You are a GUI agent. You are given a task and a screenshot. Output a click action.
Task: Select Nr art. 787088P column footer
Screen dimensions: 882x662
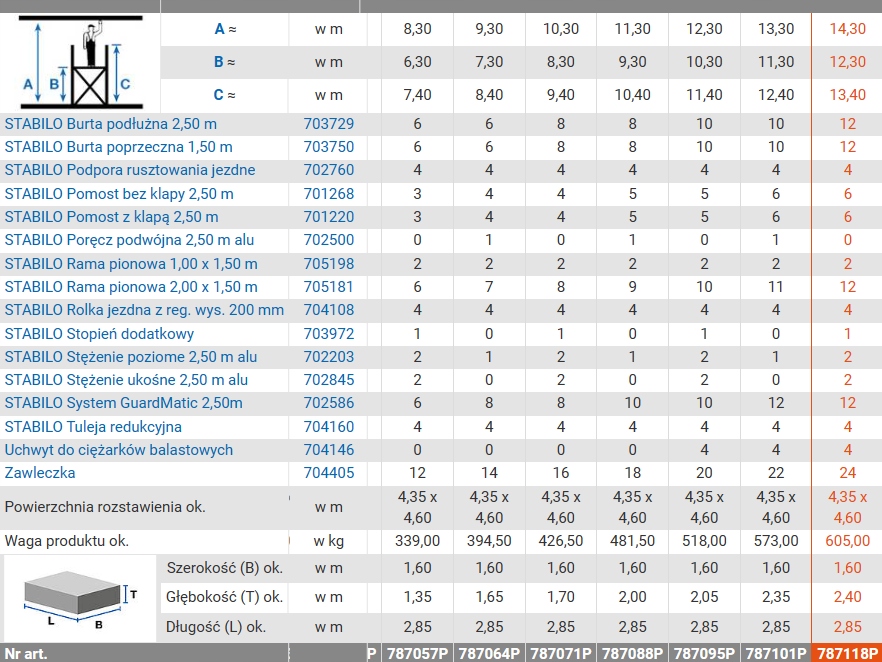click(632, 654)
